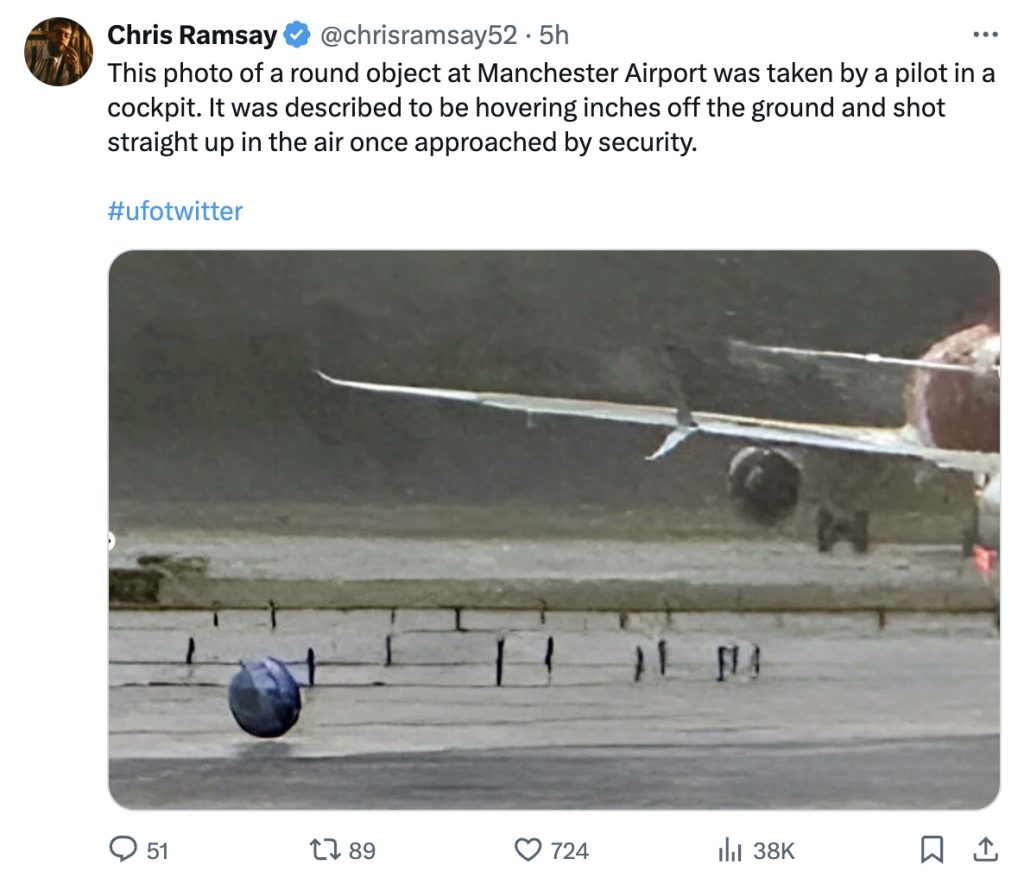Click the reply speech bubble icon
1024x884 pixels.
coord(123,849)
